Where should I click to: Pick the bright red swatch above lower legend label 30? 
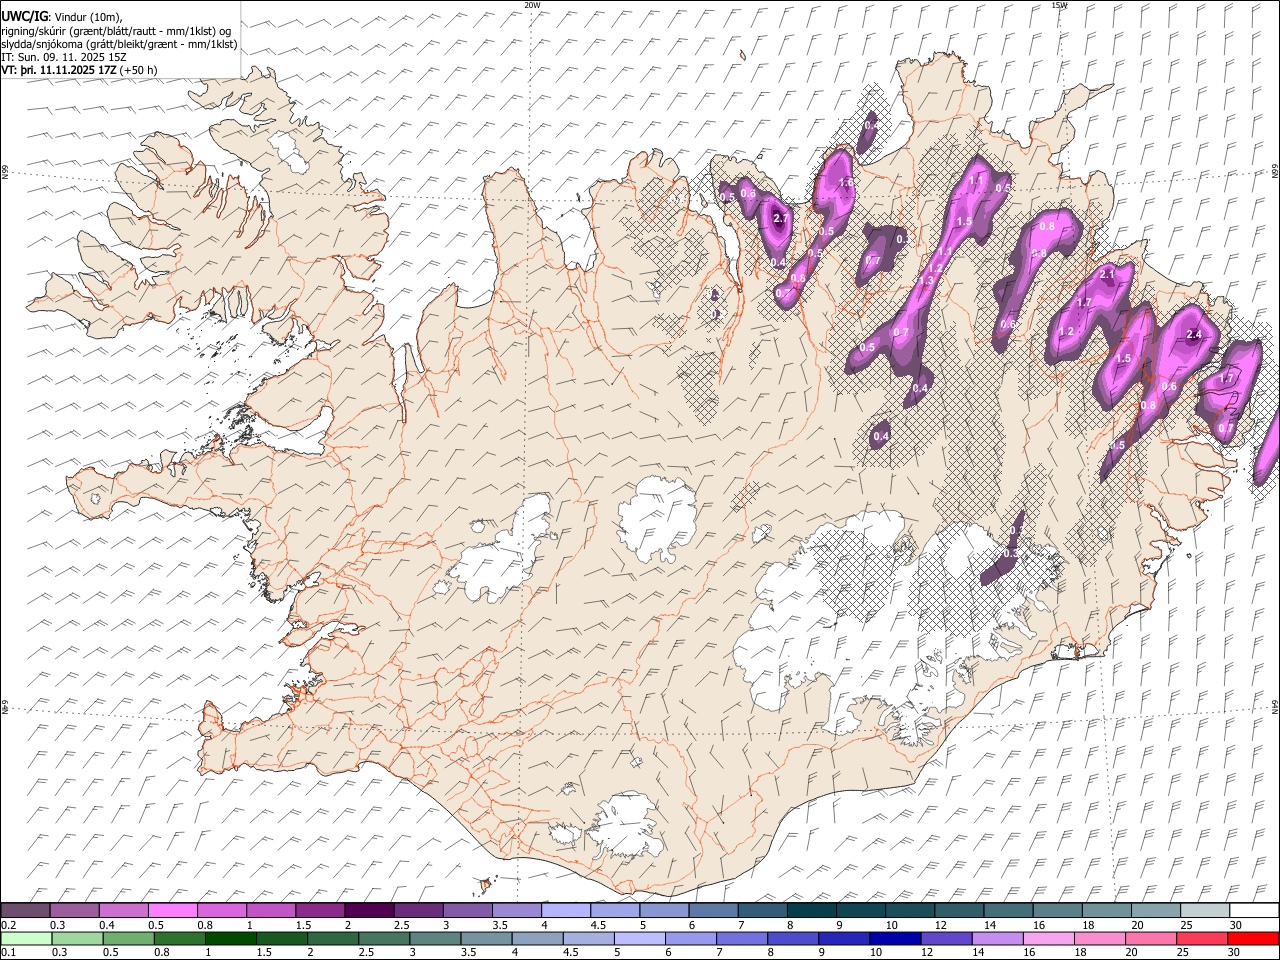(1253, 938)
